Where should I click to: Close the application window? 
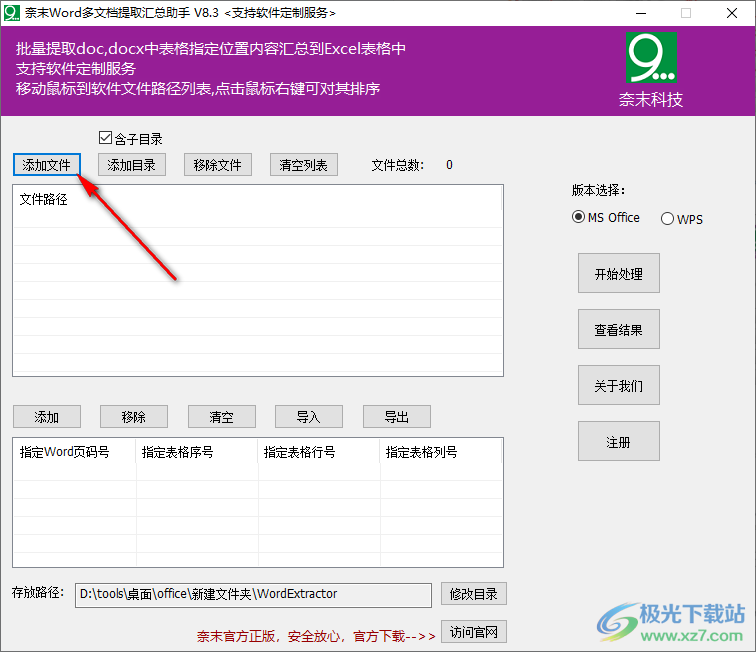point(731,13)
